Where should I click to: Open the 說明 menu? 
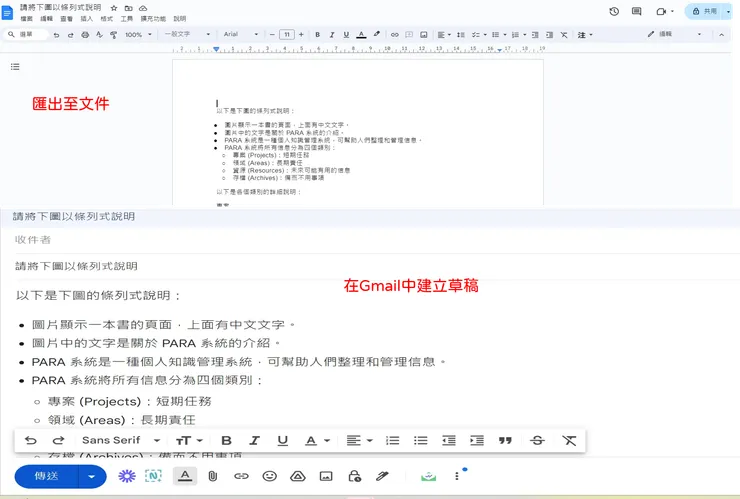pyautogui.click(x=180, y=19)
